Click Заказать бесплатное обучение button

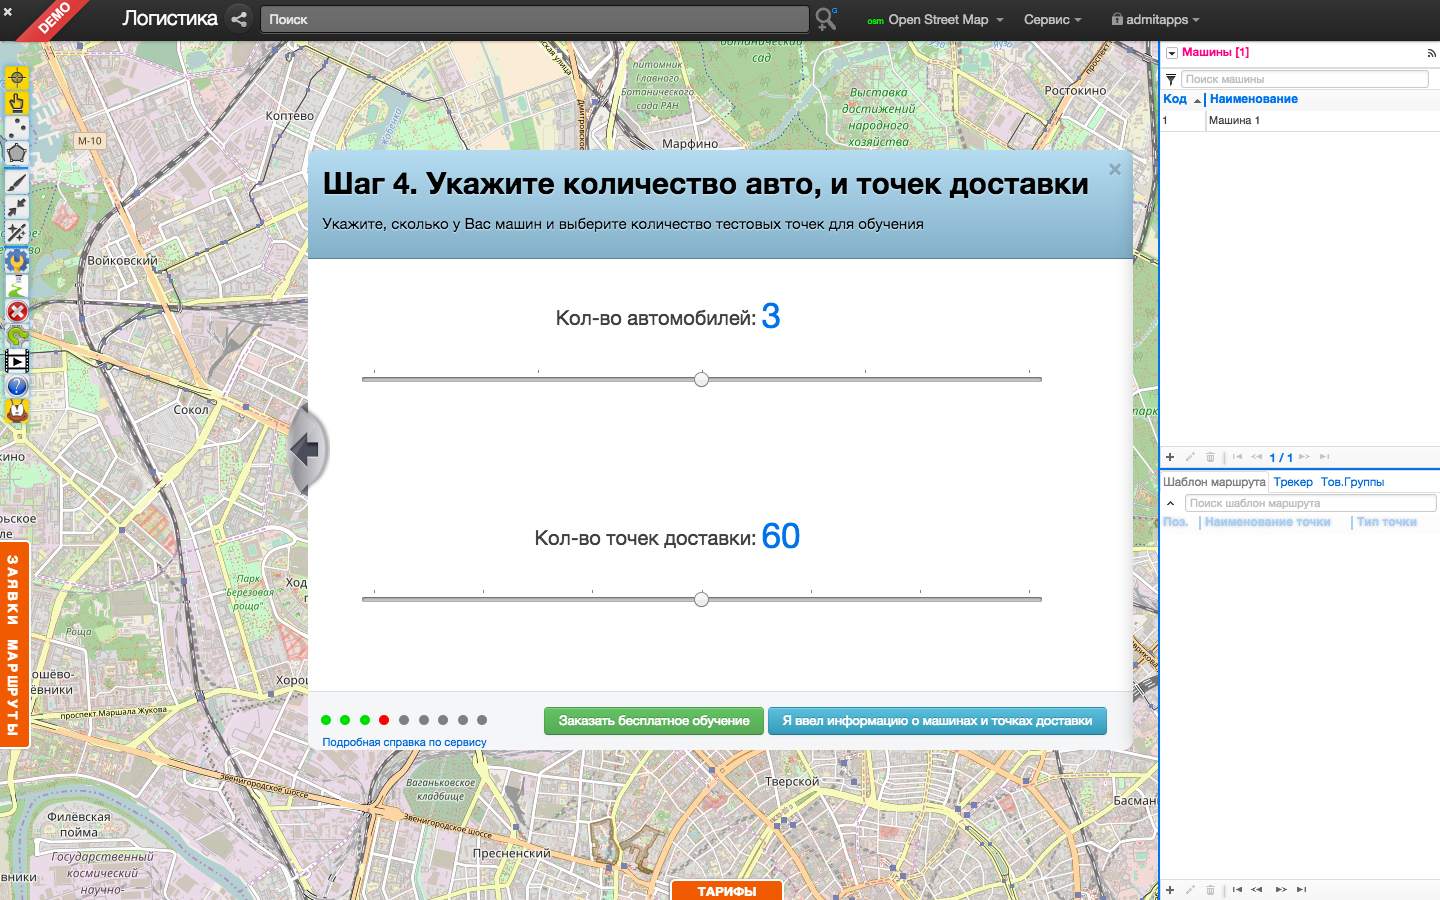click(x=653, y=720)
